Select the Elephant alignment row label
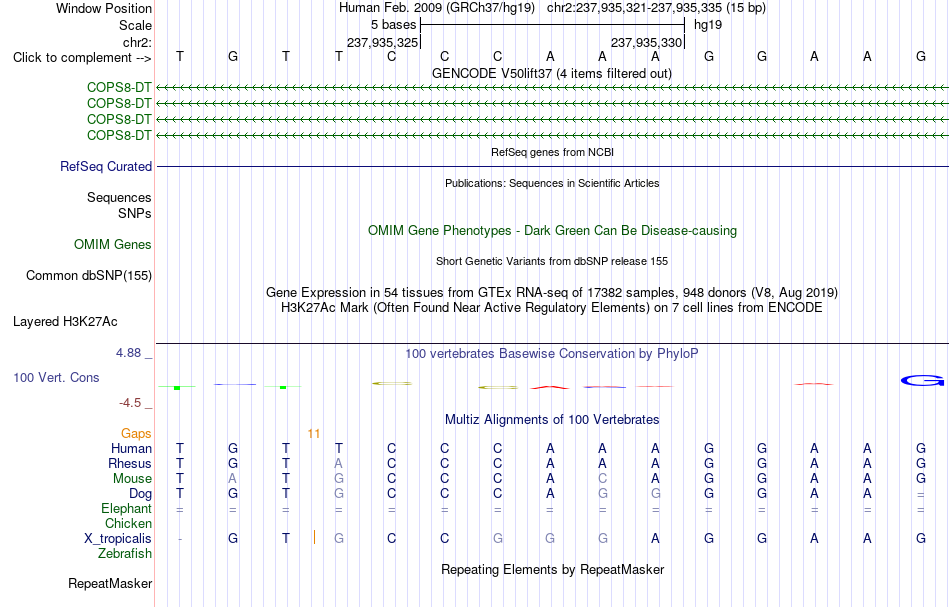 pyautogui.click(x=126, y=508)
